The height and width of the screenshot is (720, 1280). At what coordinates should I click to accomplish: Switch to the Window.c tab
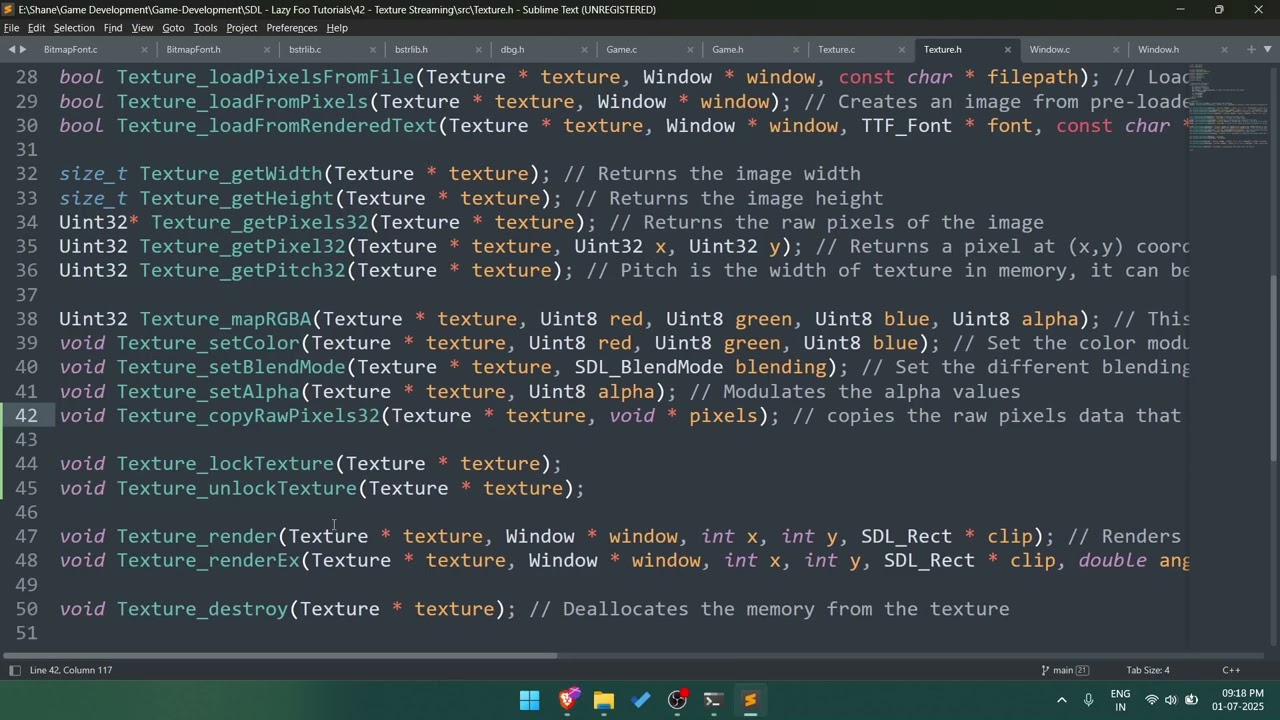click(x=1049, y=49)
